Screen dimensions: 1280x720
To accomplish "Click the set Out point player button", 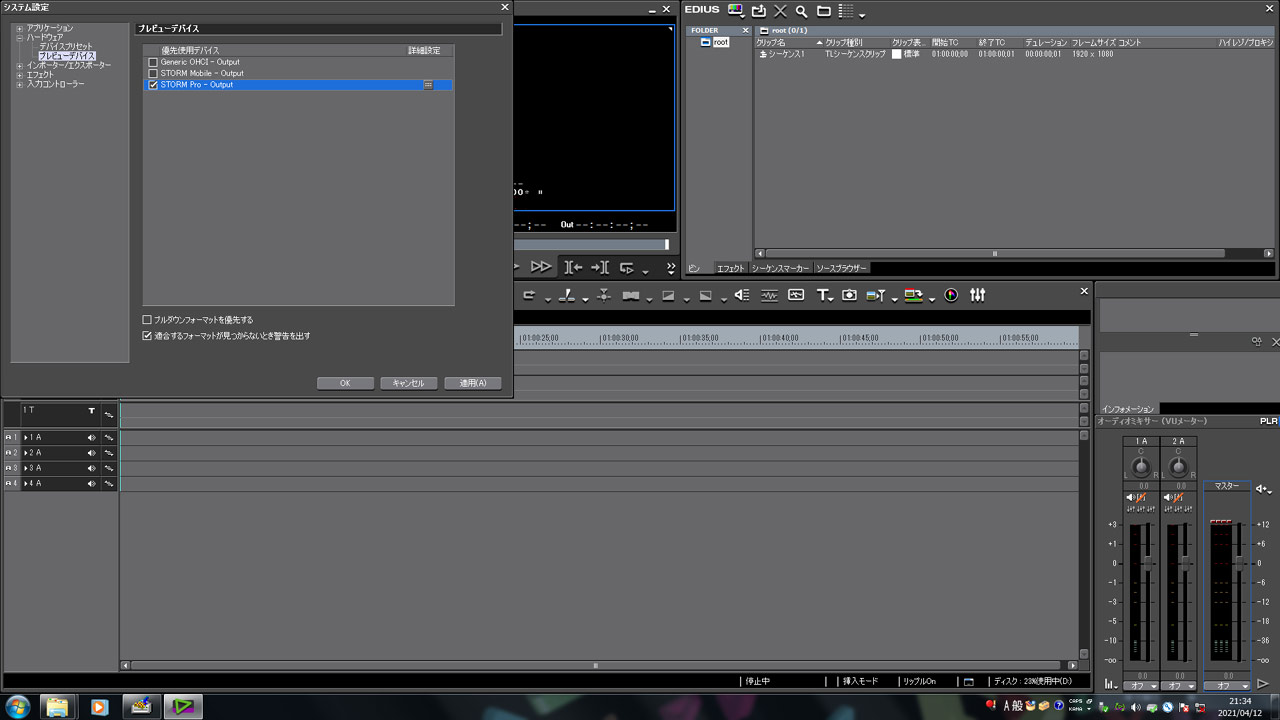I will 600,267.
